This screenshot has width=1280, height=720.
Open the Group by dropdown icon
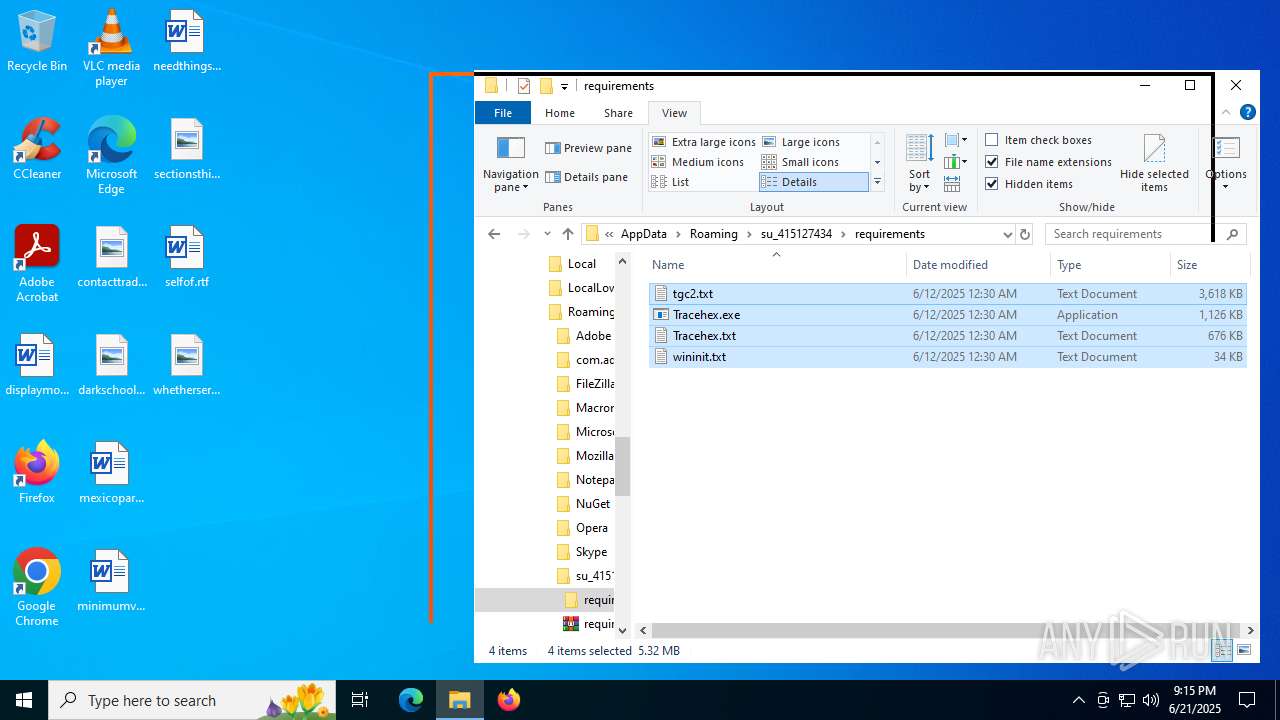coord(956,140)
